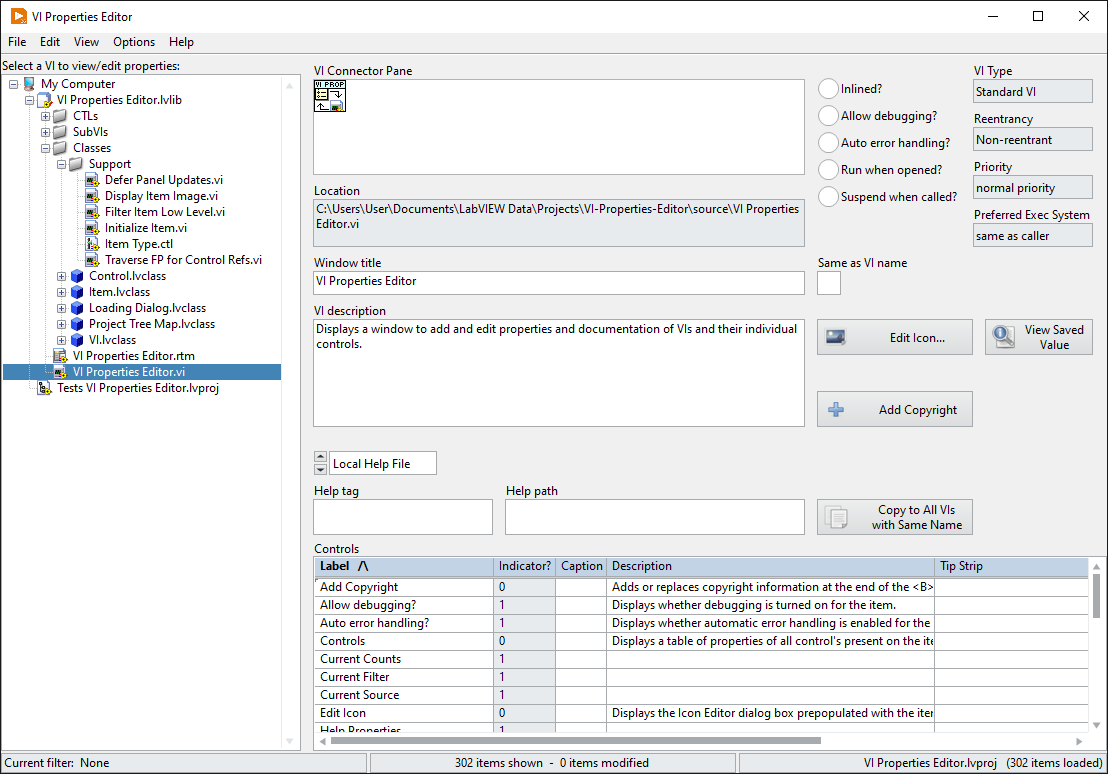Click the Support folder icon

point(76,164)
